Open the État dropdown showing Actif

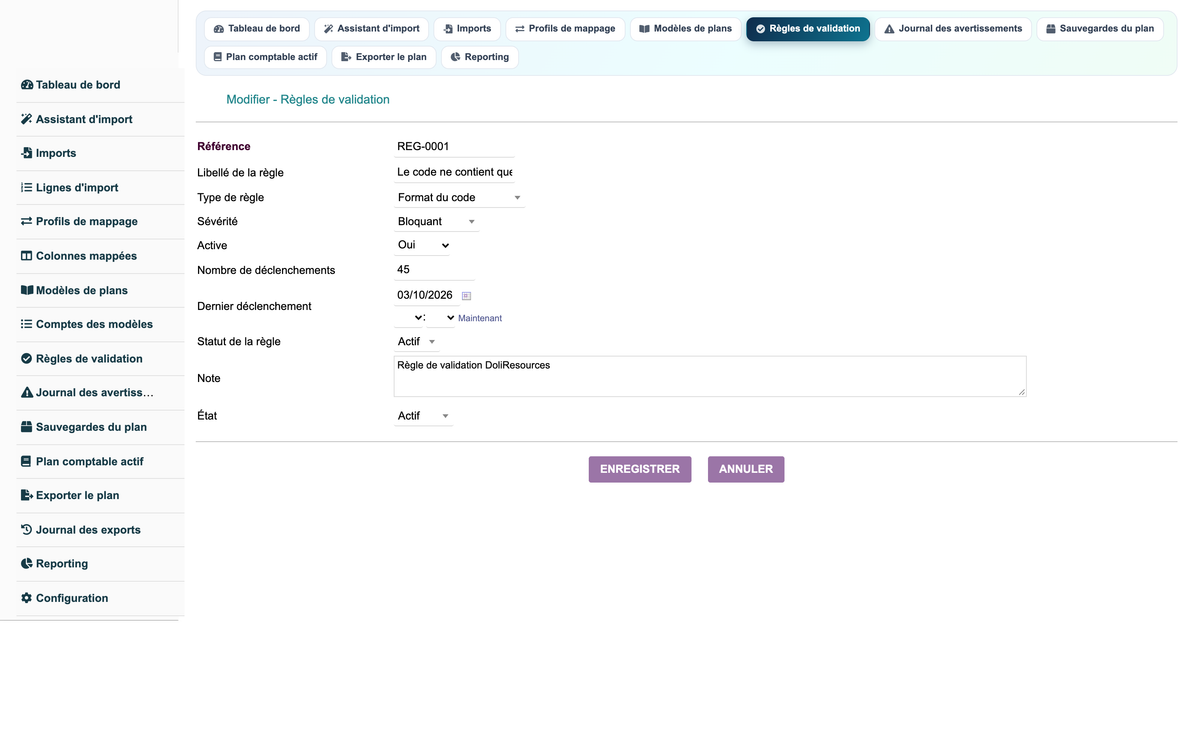coord(423,416)
